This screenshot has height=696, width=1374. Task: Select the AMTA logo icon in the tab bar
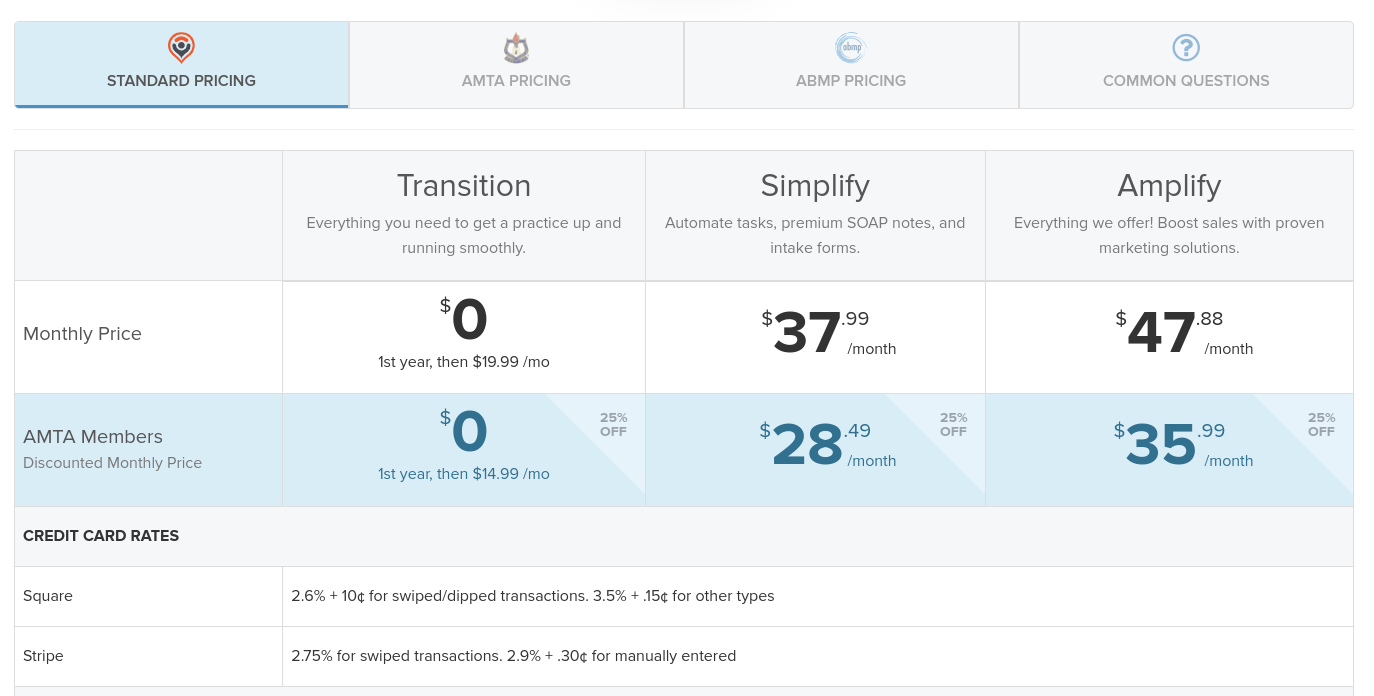click(x=516, y=48)
